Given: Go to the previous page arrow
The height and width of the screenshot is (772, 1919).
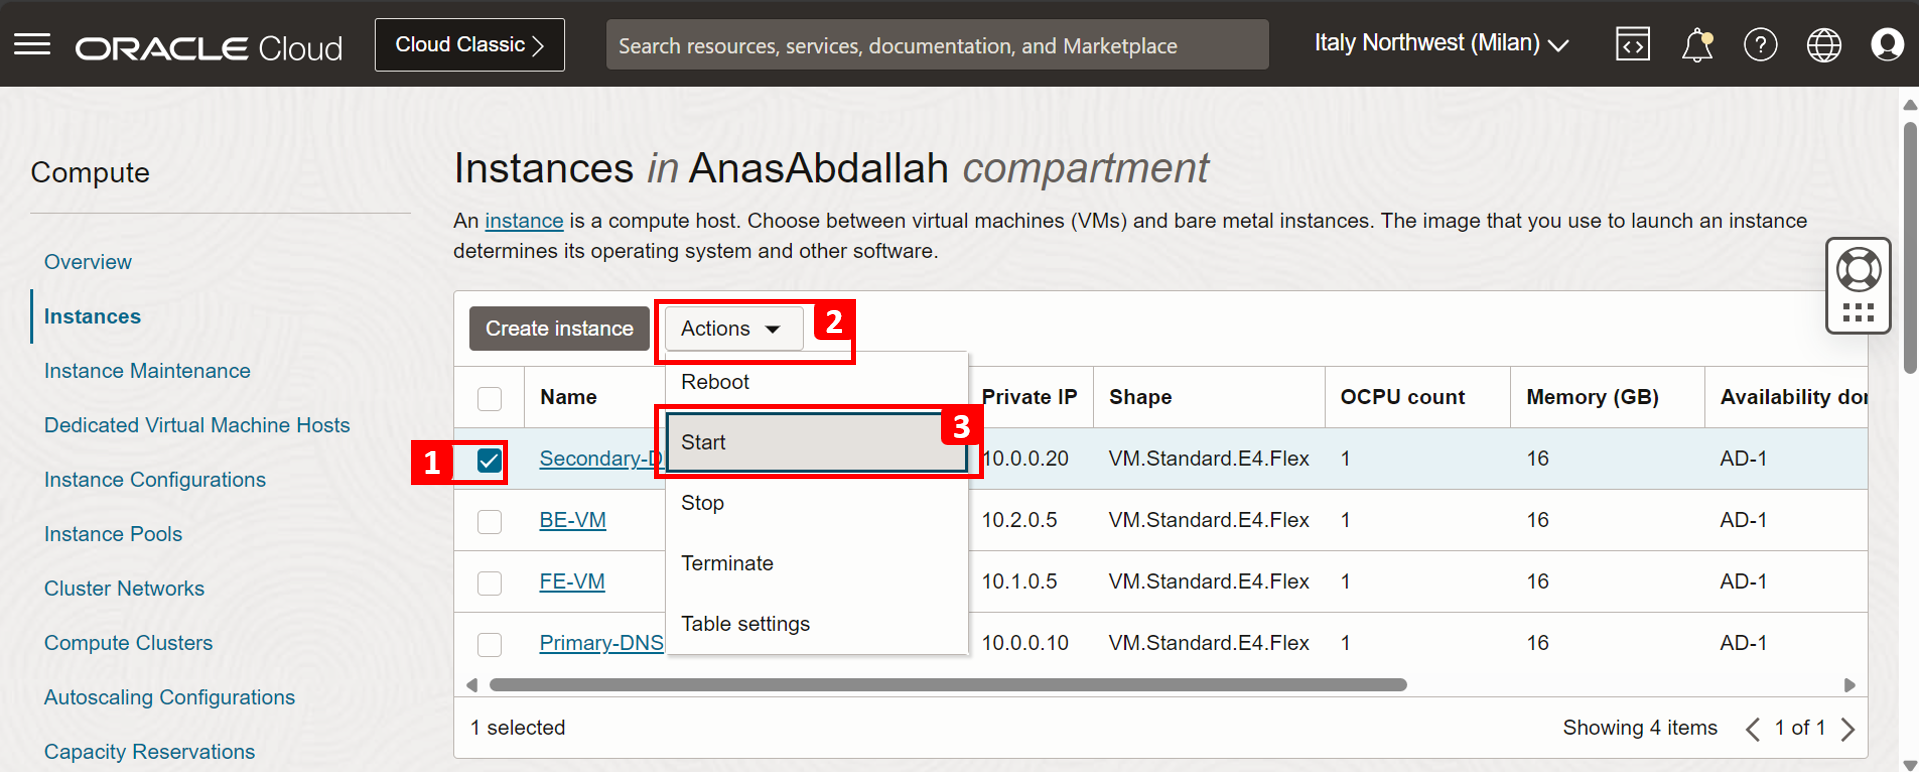Looking at the screenshot, I should point(1753,729).
